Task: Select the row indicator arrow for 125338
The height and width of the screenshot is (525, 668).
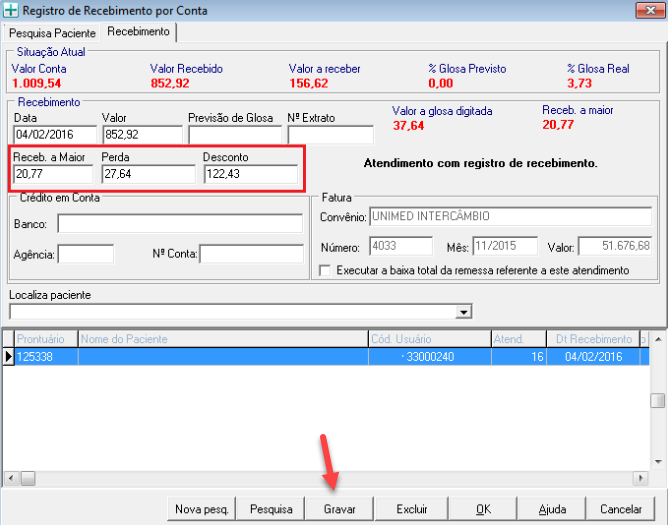Action: click(x=9, y=357)
